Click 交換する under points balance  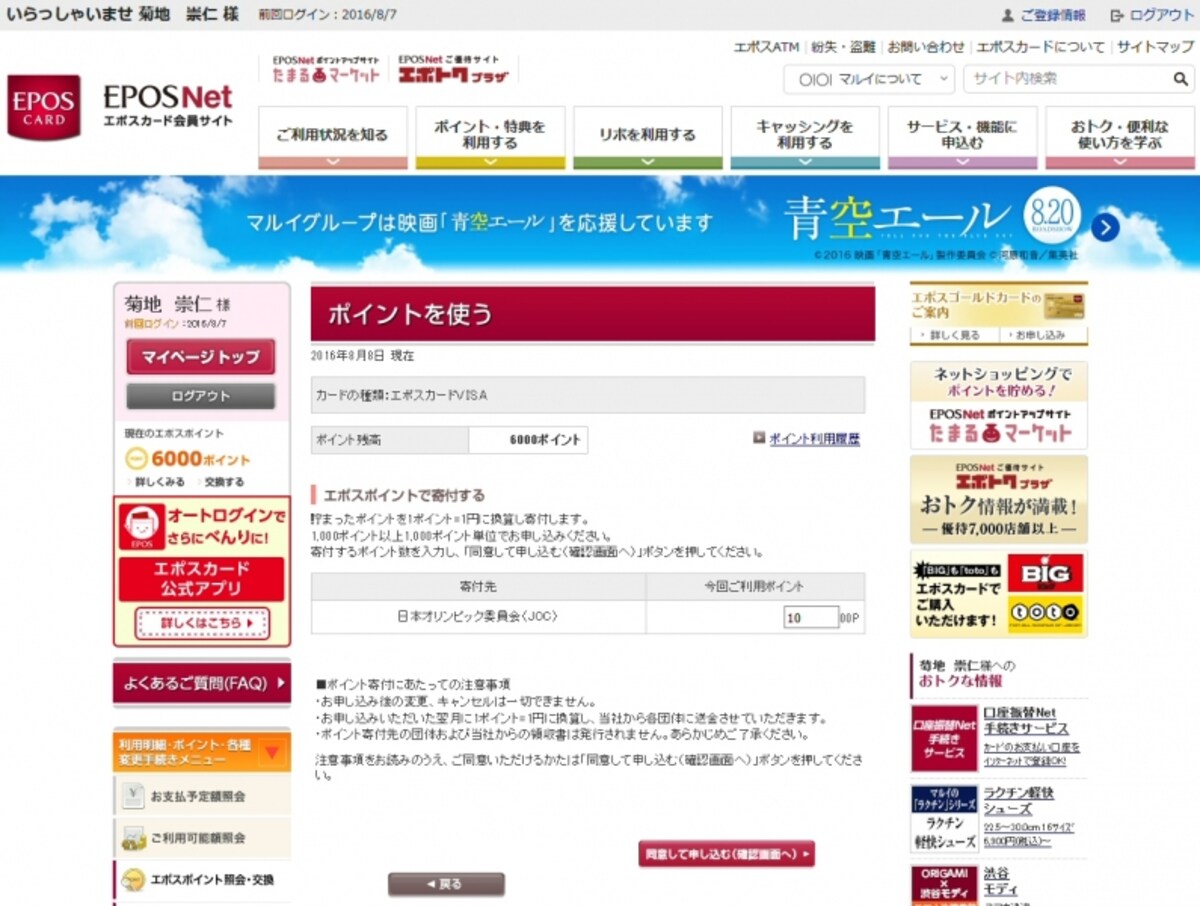tap(224, 482)
